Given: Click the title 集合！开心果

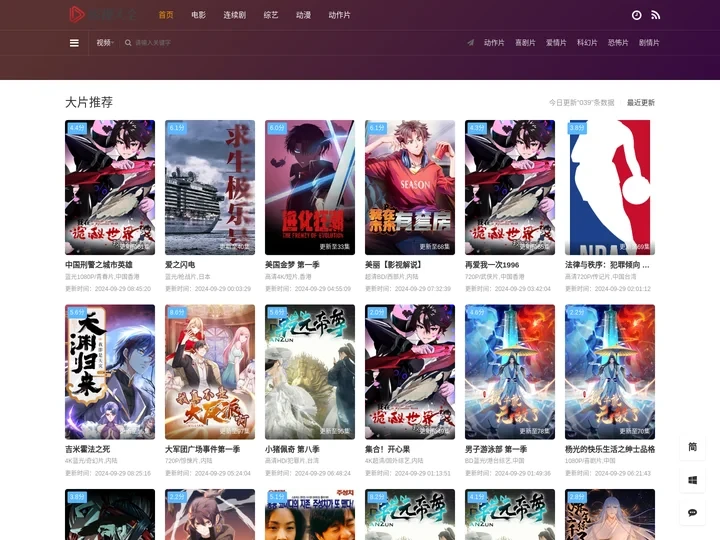Looking at the screenshot, I should pyautogui.click(x=388, y=450).
